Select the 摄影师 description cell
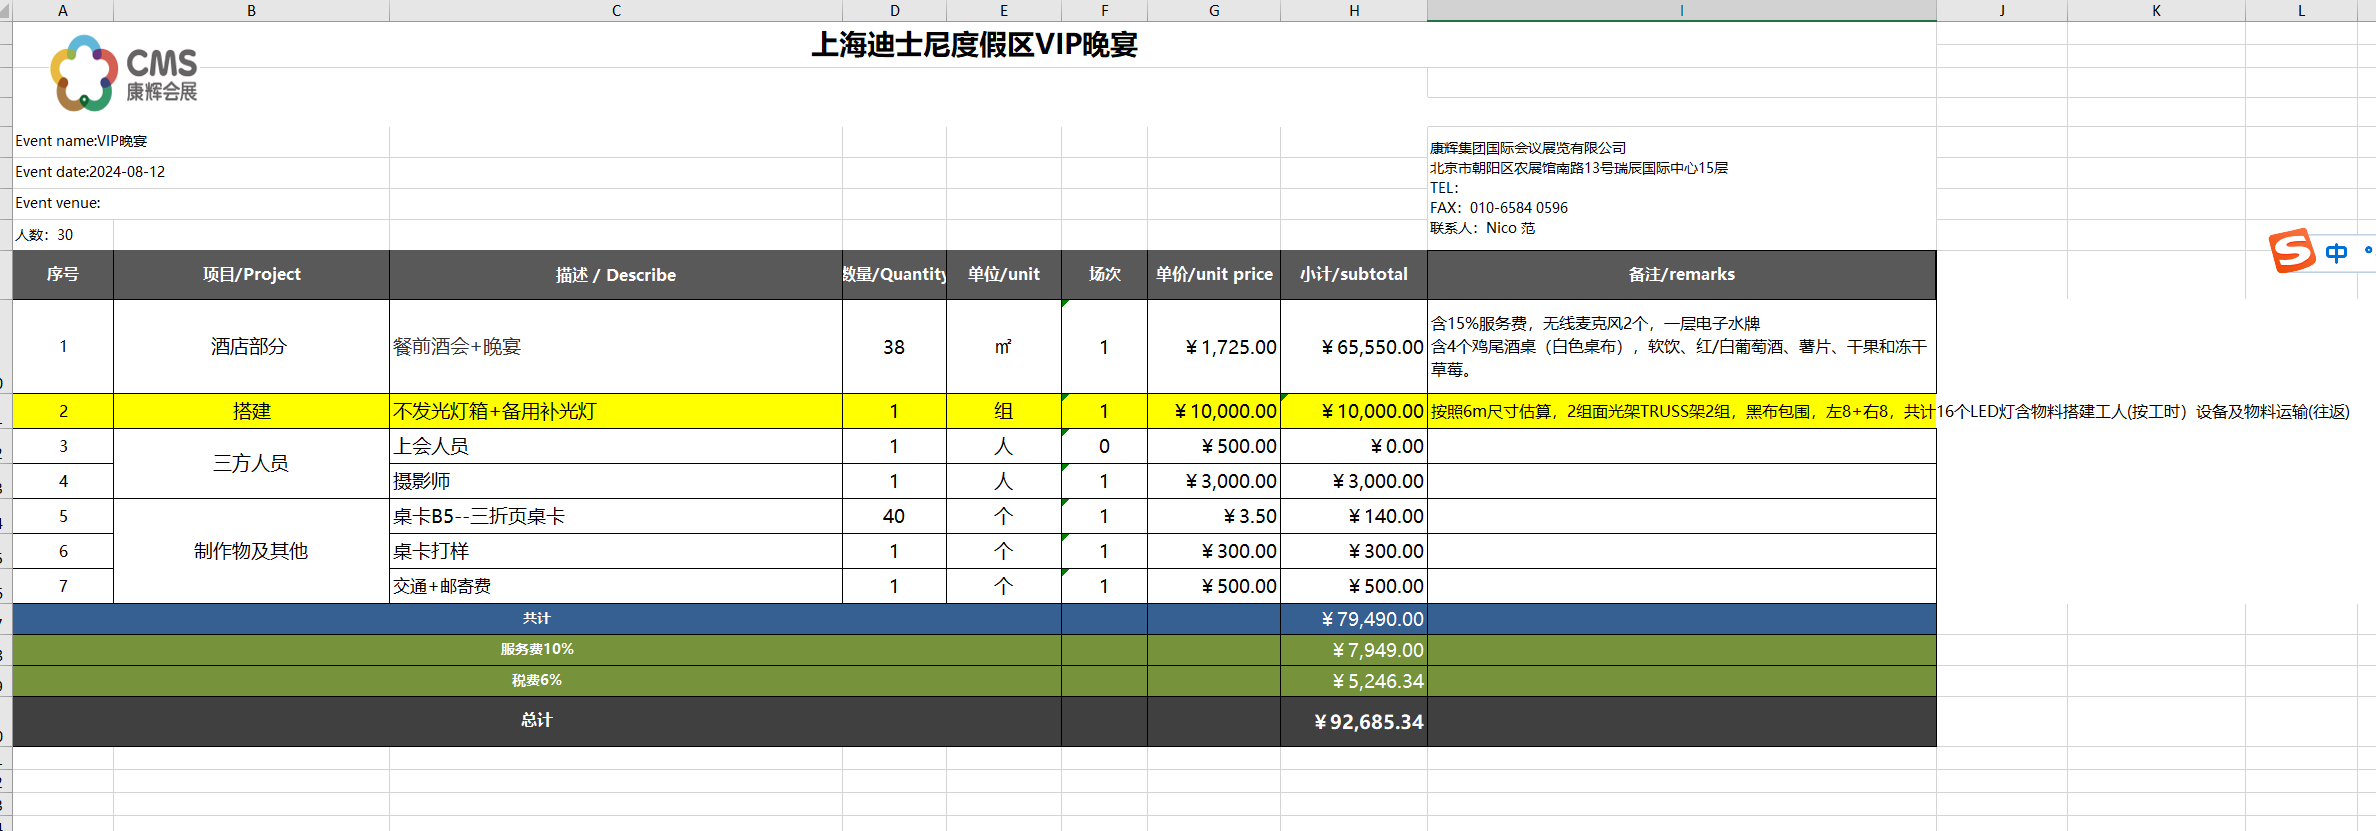The height and width of the screenshot is (831, 2376). pos(615,481)
